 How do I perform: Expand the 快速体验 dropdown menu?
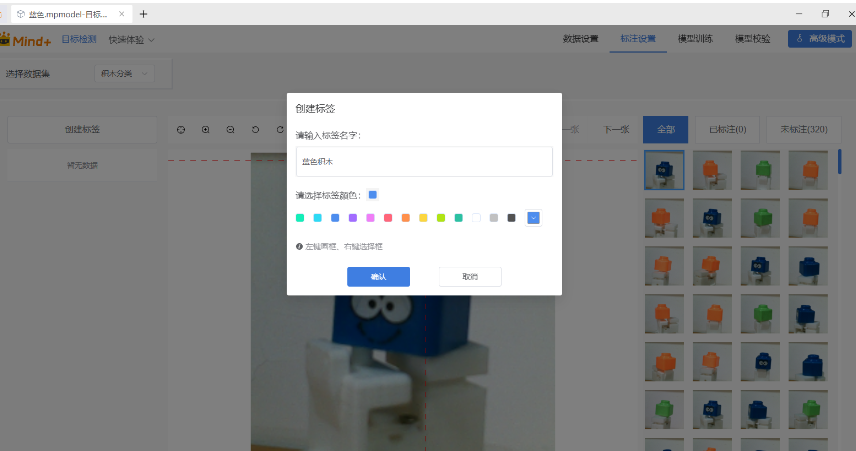coord(132,39)
